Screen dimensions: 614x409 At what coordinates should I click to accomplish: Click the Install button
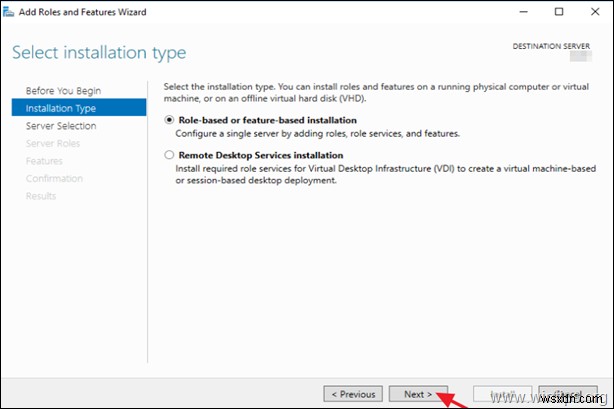[x=497, y=394]
